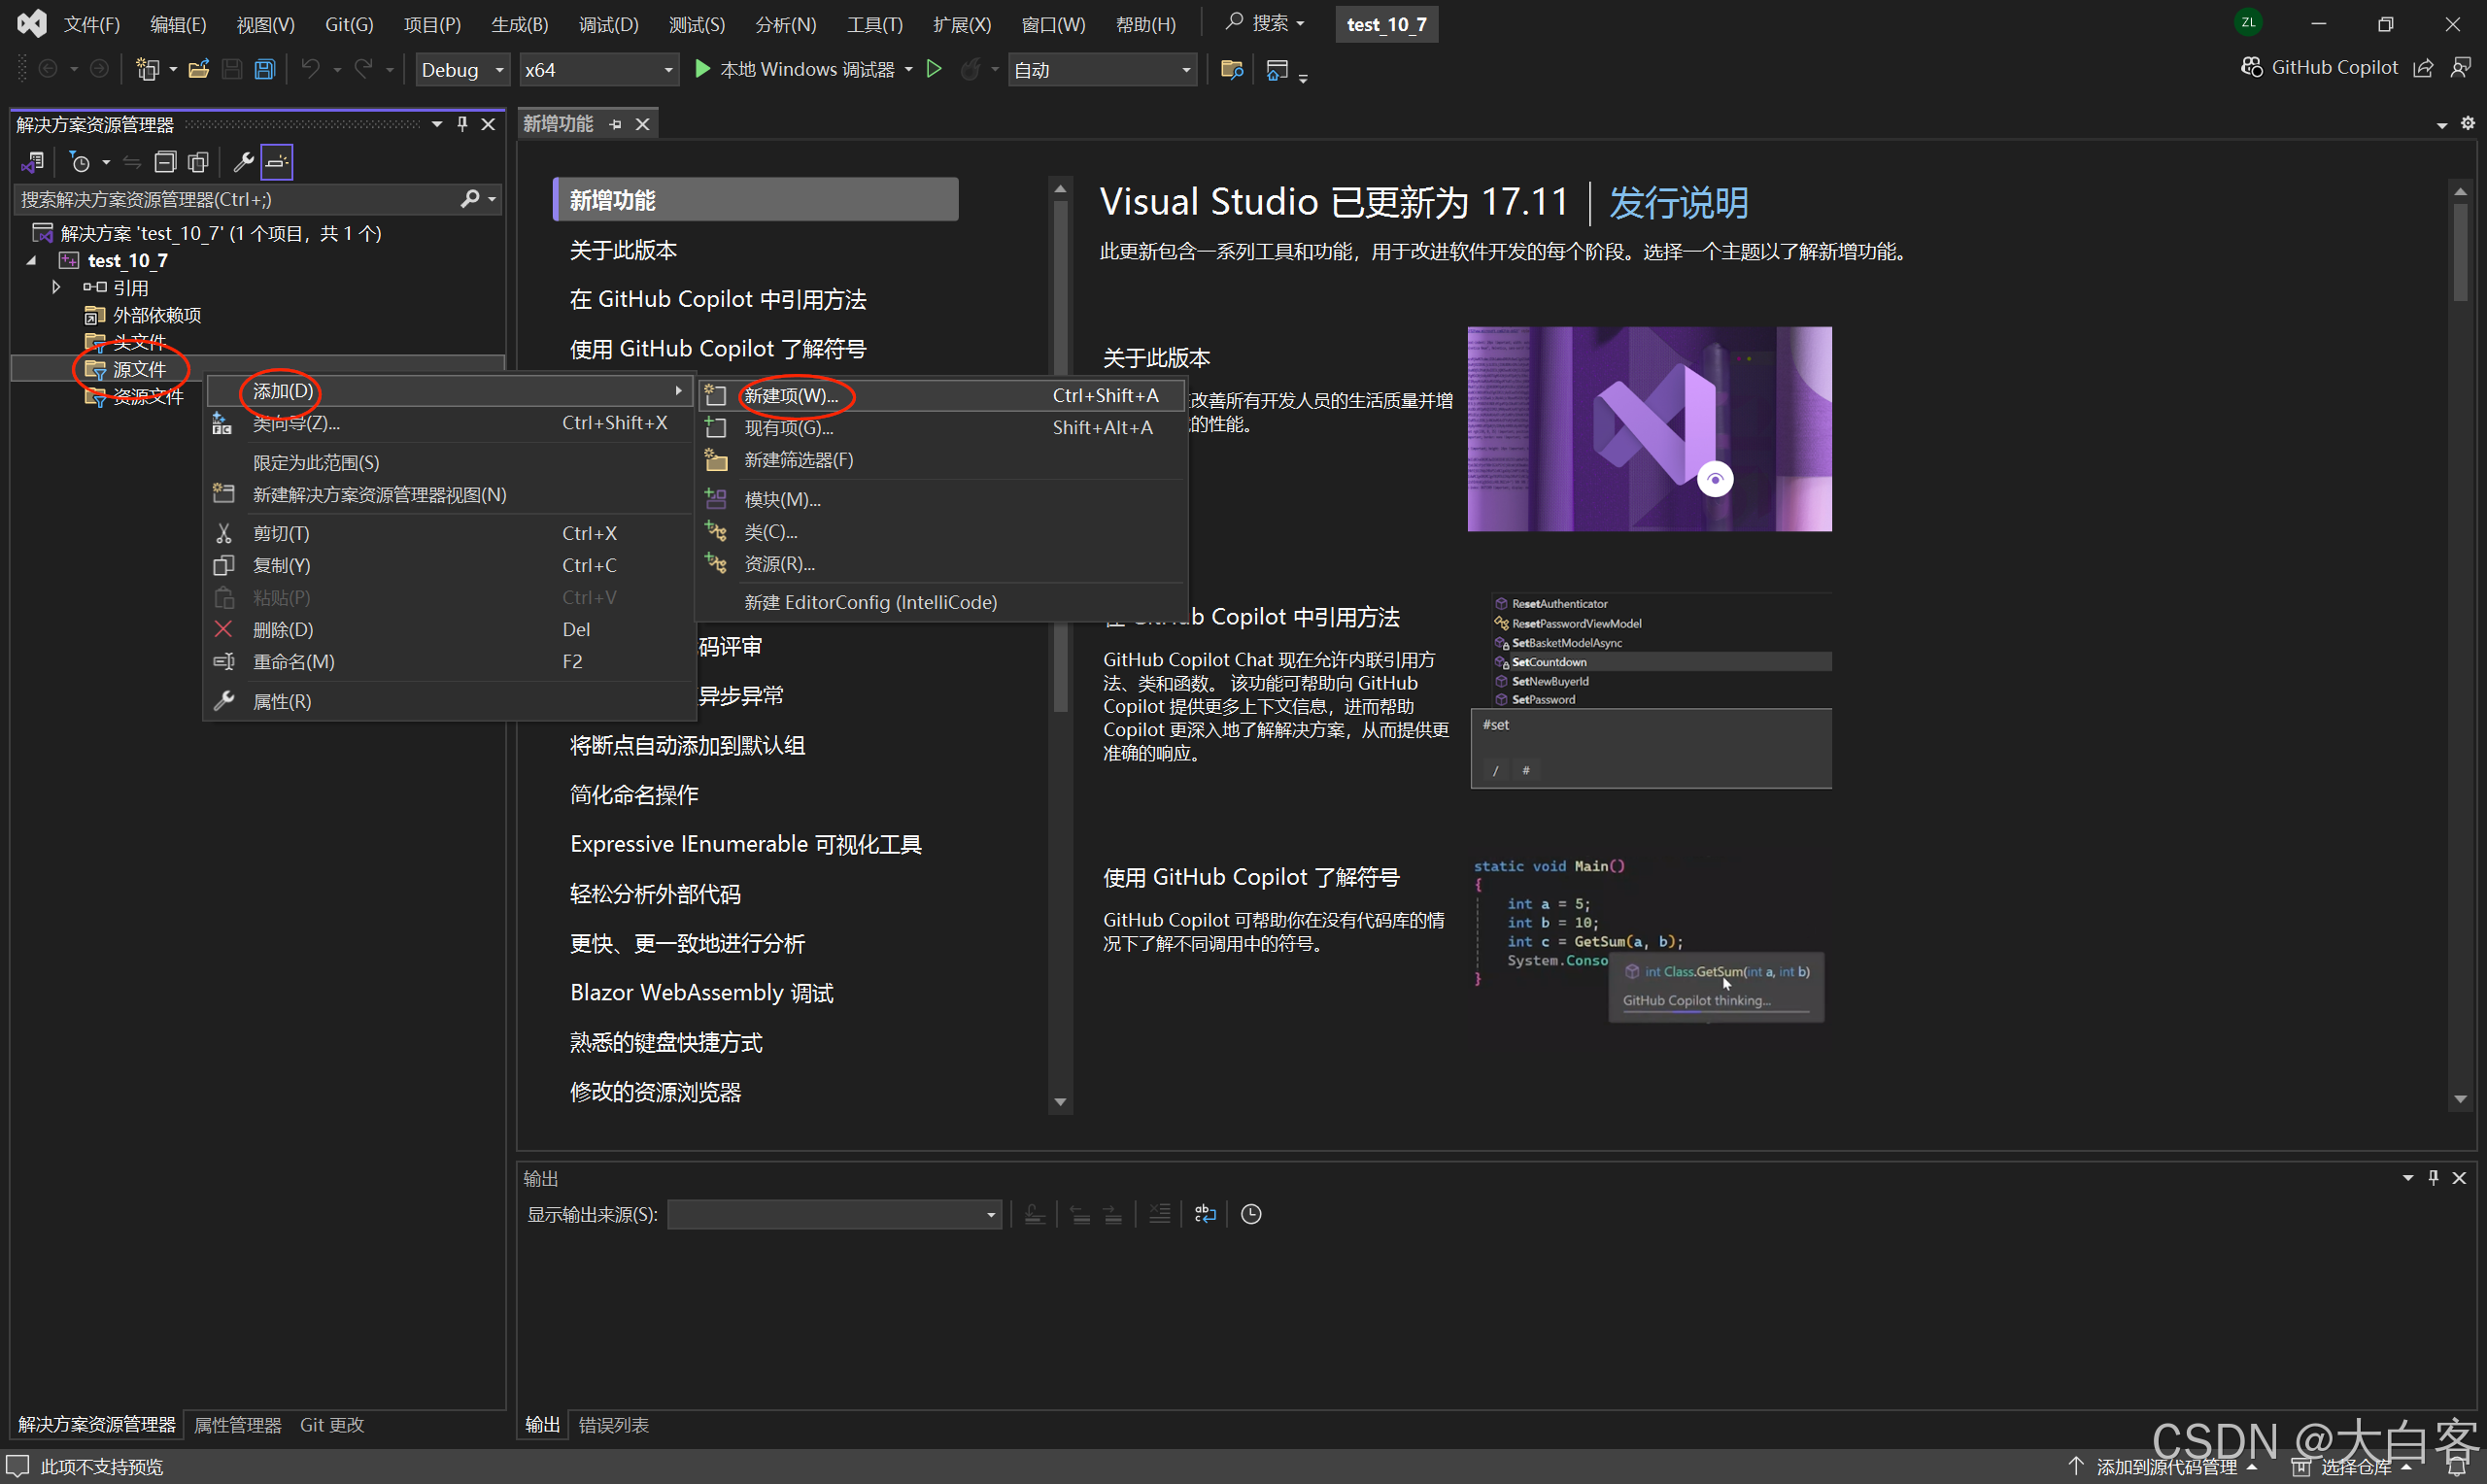Select 新建项(W)... from the submenu

[791, 396]
